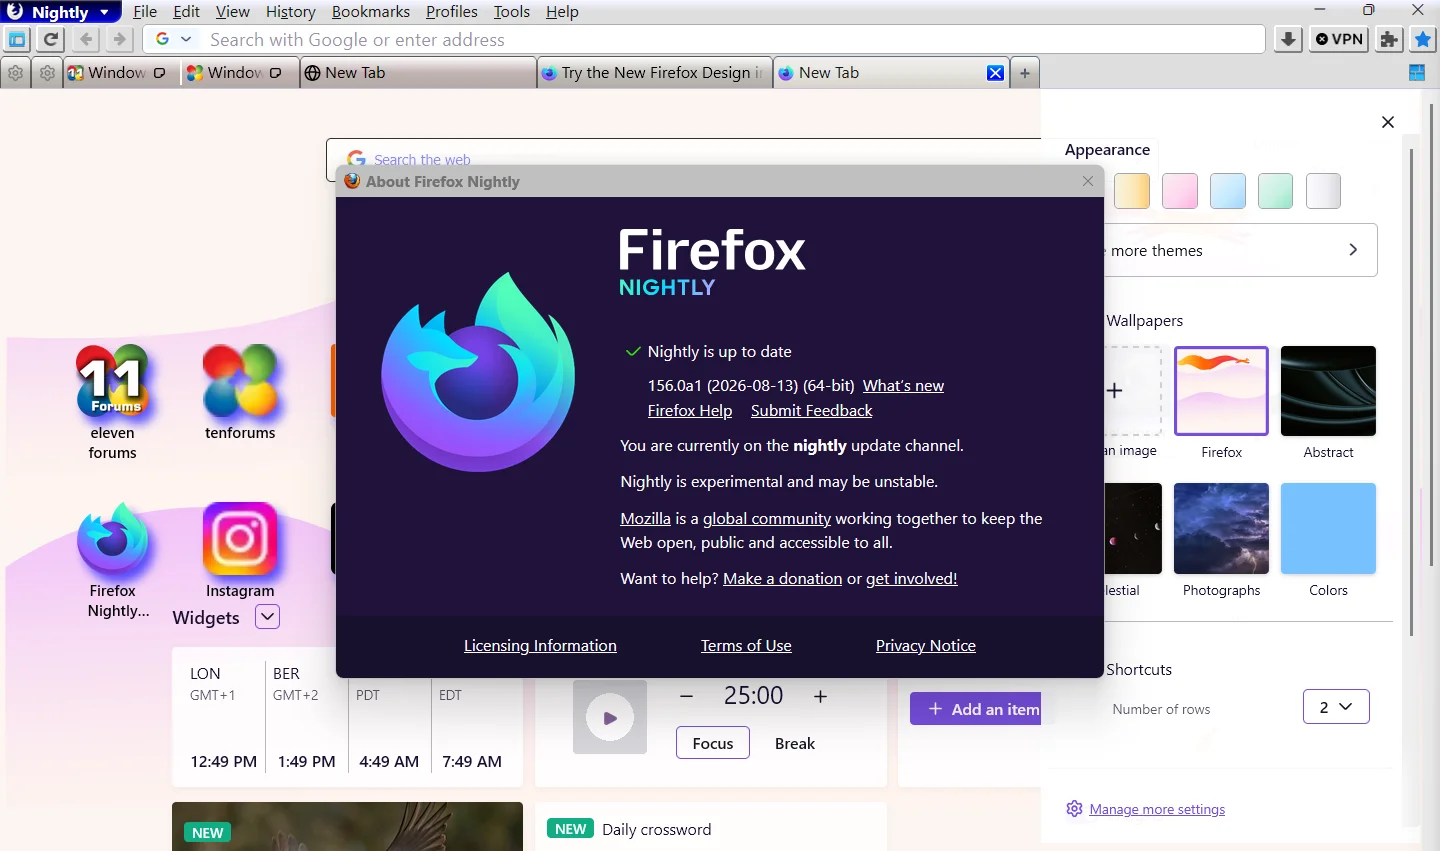
Task: Open the Nightly application menu dropdown
Action: (61, 12)
